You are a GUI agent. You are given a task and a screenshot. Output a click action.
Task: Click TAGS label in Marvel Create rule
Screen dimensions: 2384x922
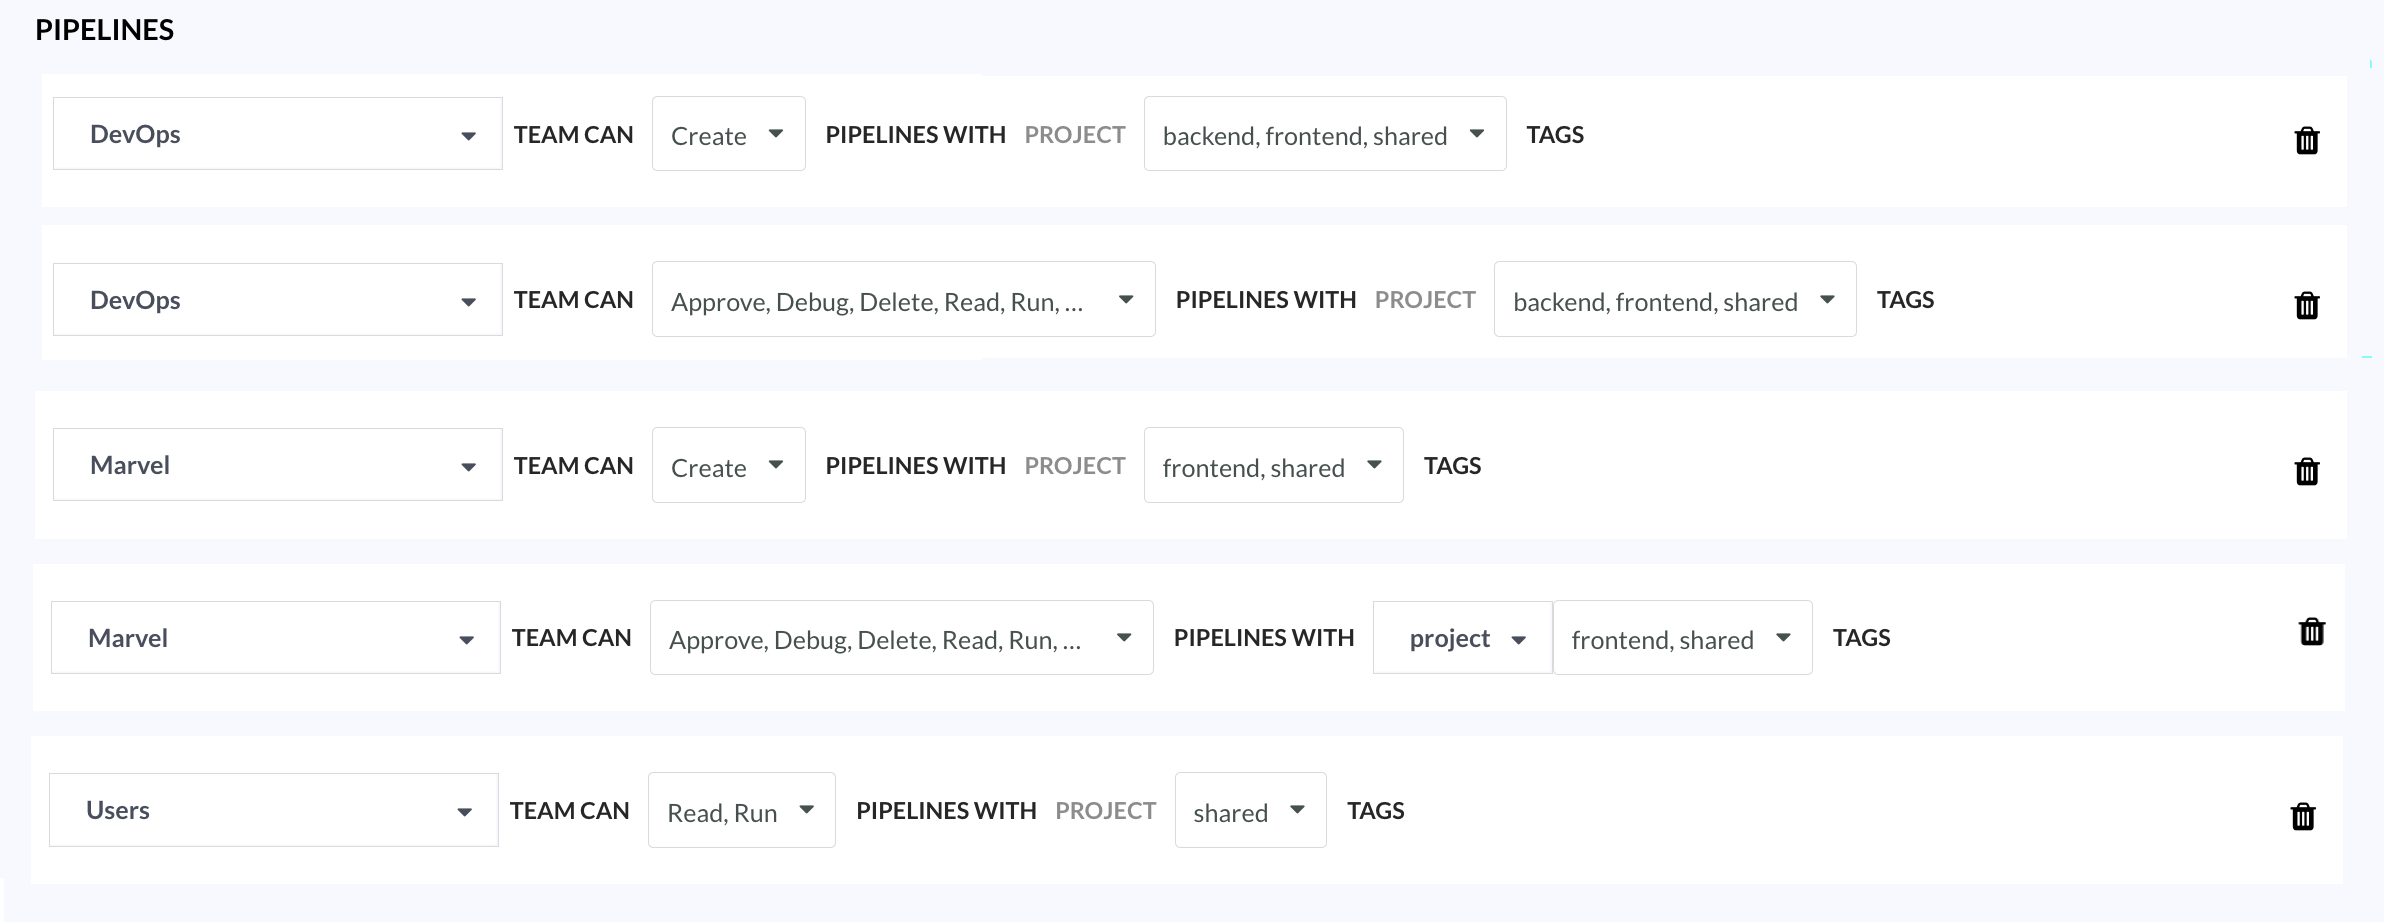point(1452,466)
